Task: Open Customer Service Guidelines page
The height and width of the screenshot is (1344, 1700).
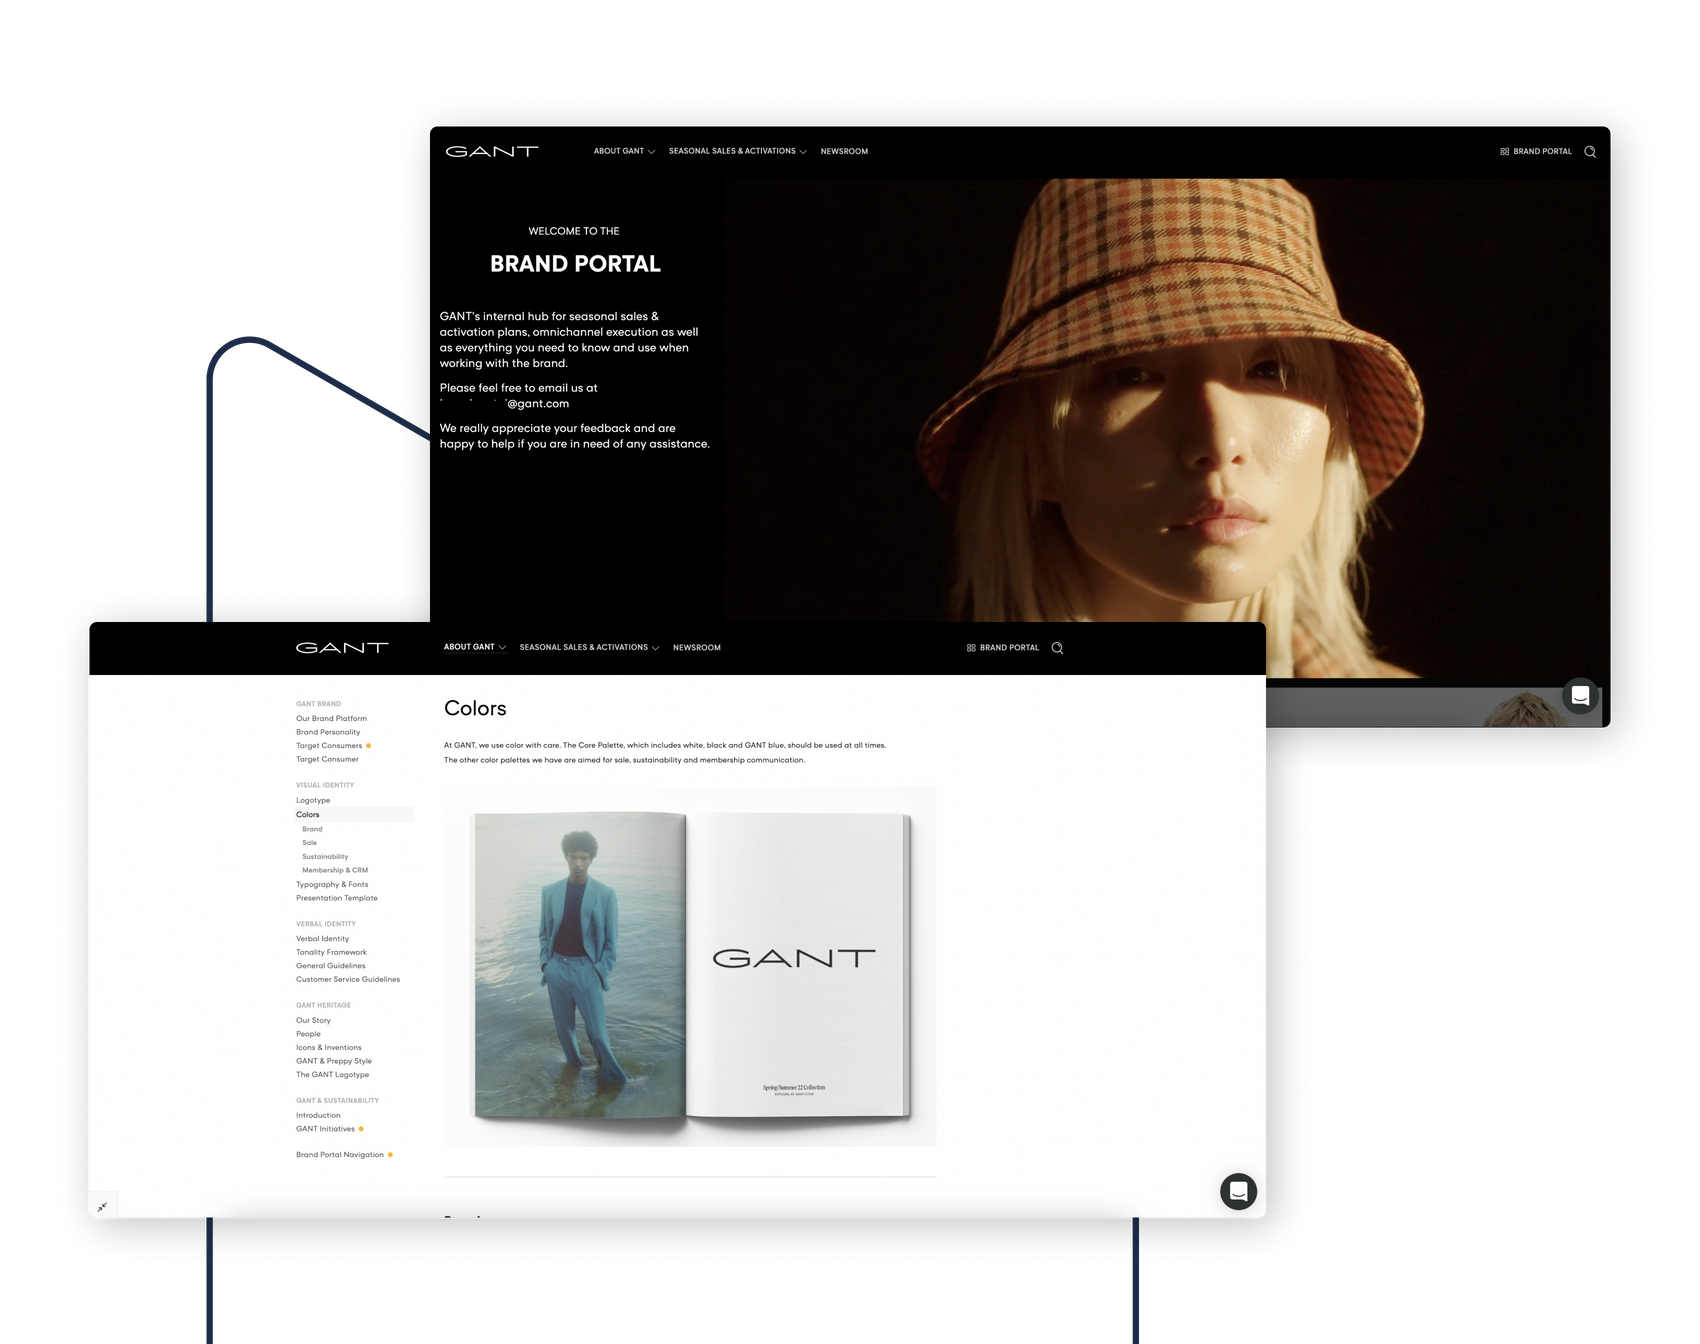Action: [348, 979]
